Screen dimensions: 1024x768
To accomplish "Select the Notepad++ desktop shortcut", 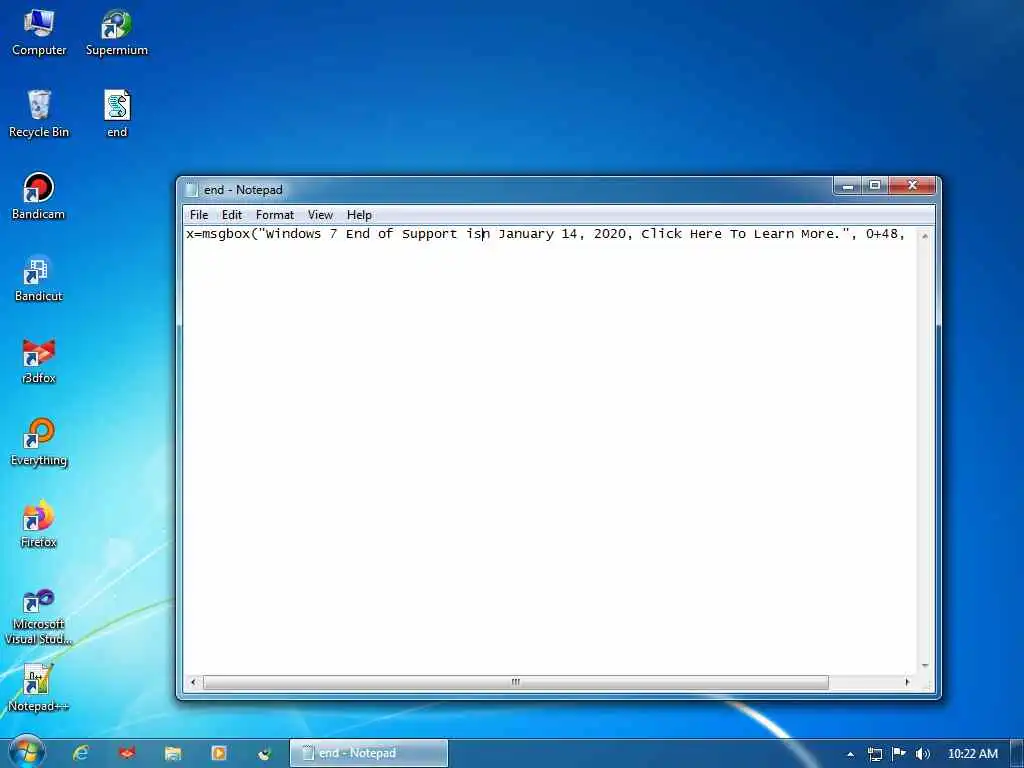I will (39, 688).
